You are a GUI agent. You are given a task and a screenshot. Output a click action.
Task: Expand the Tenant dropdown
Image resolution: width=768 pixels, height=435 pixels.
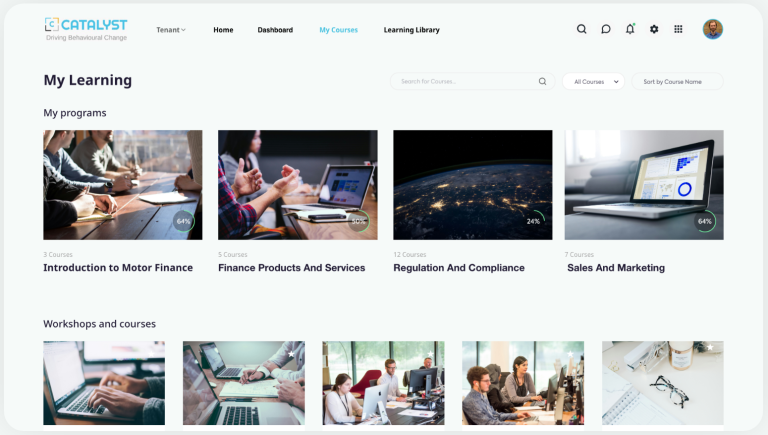pos(171,30)
